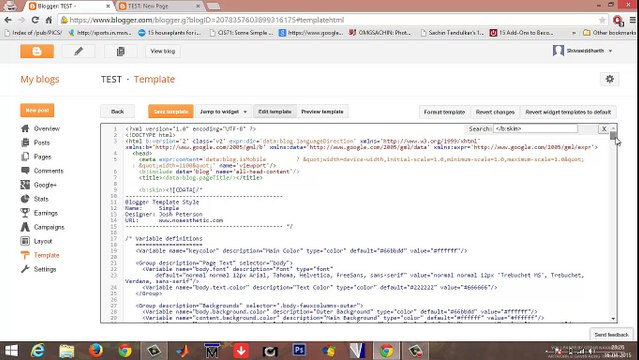Open the Chrome menu icon
Viewport: 639px width, 360px height.
pos(632,20)
